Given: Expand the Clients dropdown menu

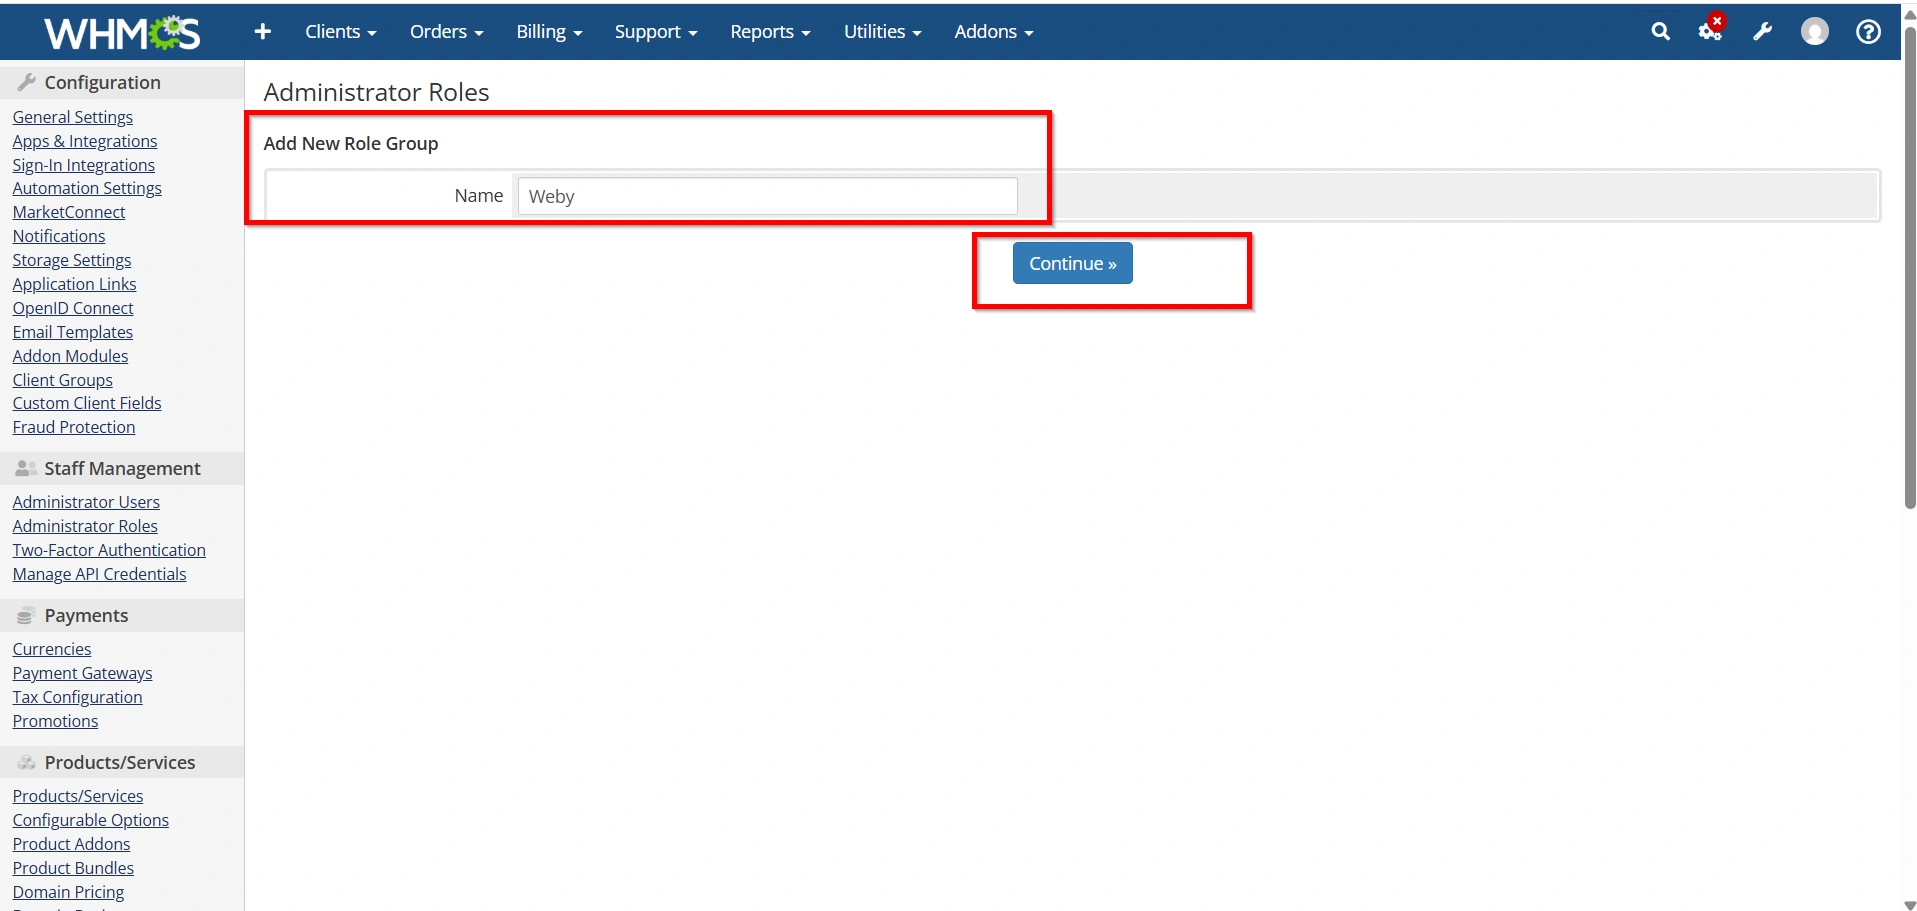Looking at the screenshot, I should (x=341, y=32).
